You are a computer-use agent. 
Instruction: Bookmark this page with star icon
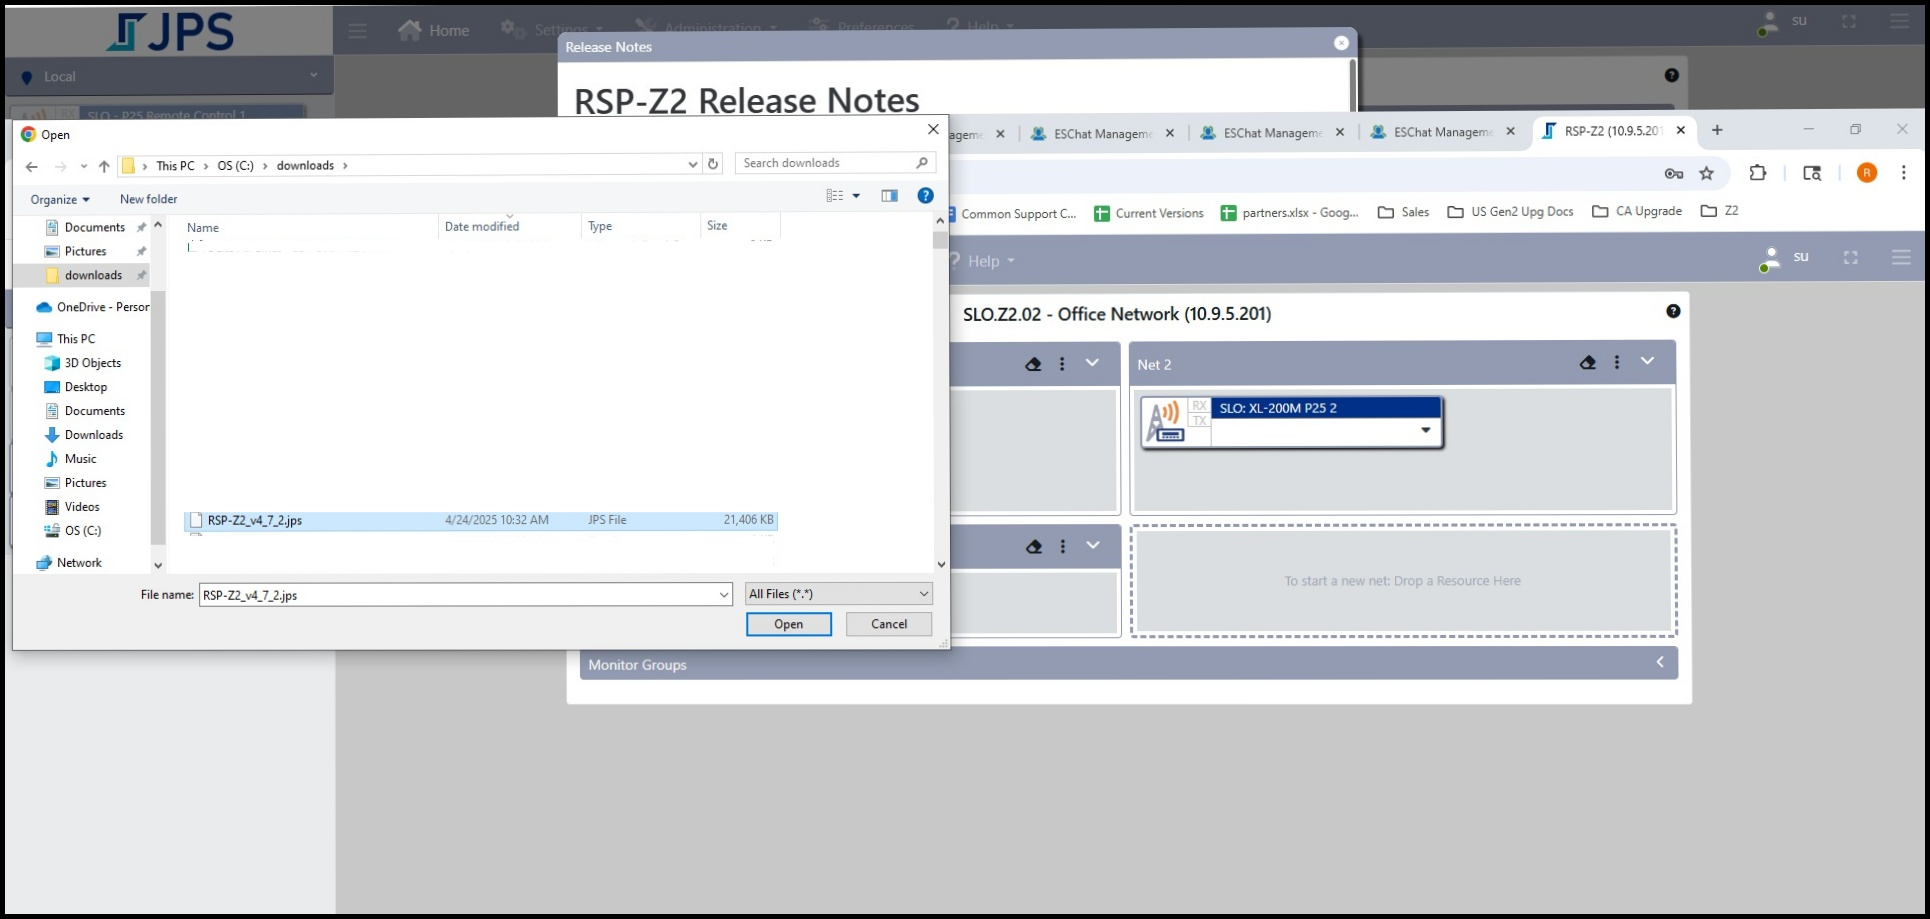click(x=1706, y=173)
